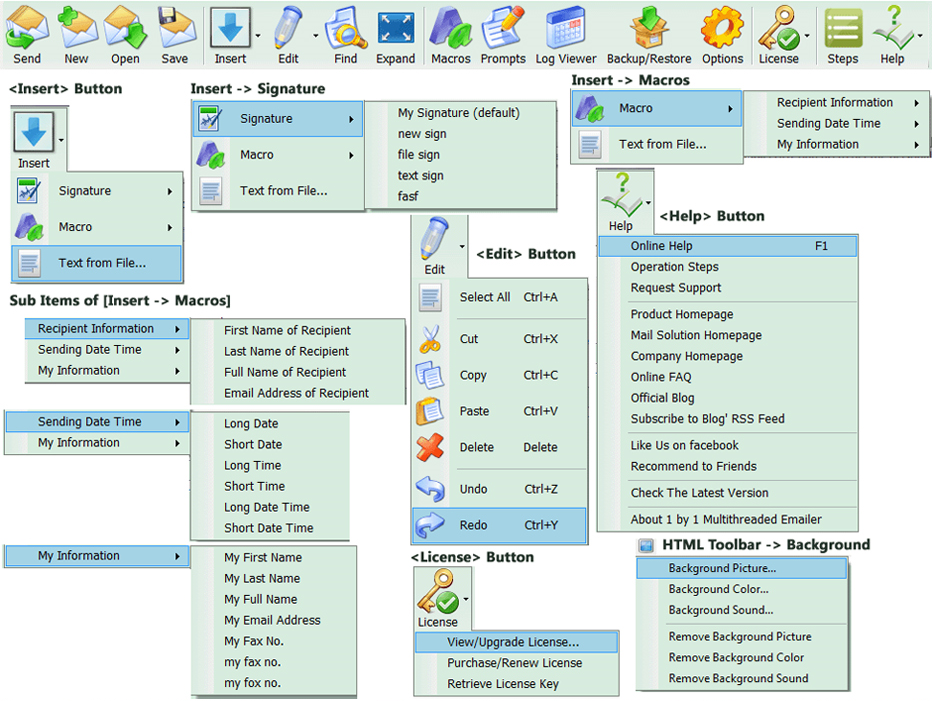Pick "Email Address of Recipient" macro
932x701 pixels.
296,393
